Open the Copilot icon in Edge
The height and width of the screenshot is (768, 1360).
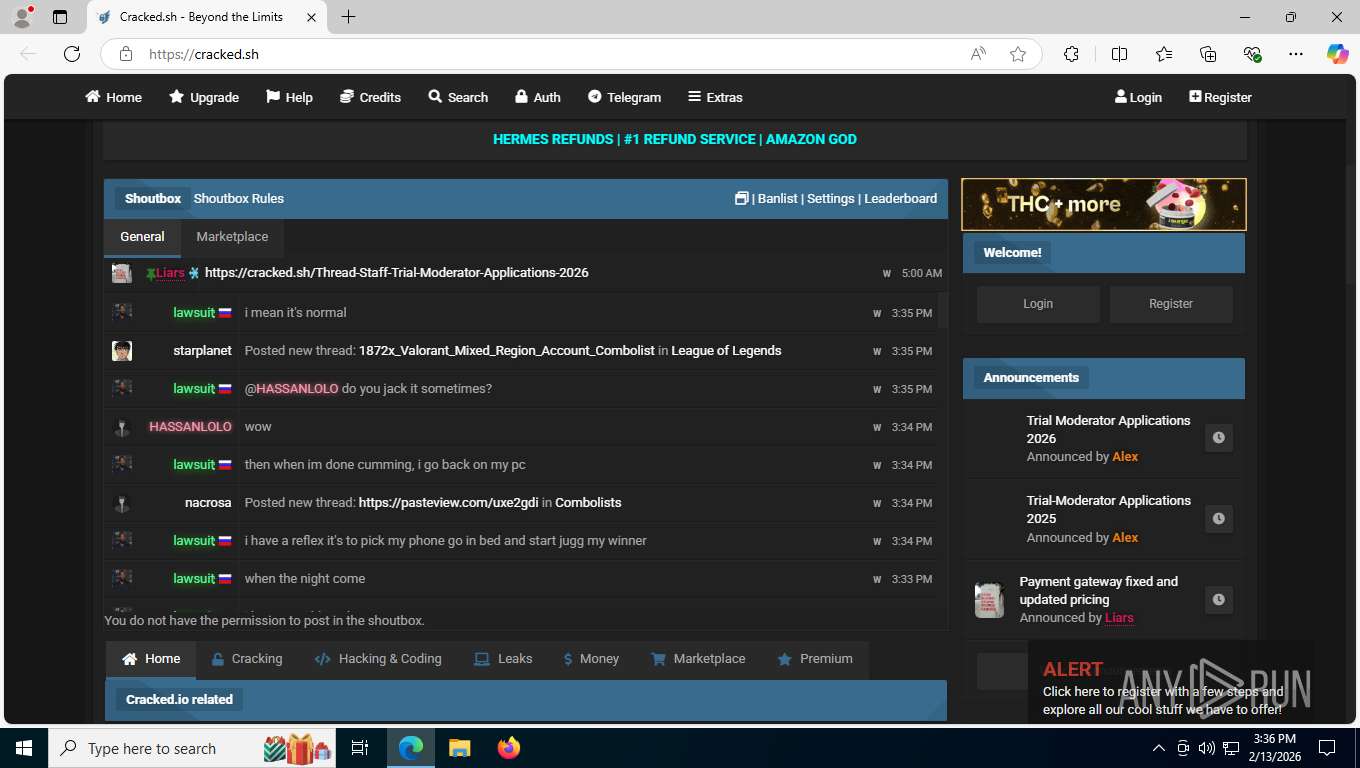1337,54
